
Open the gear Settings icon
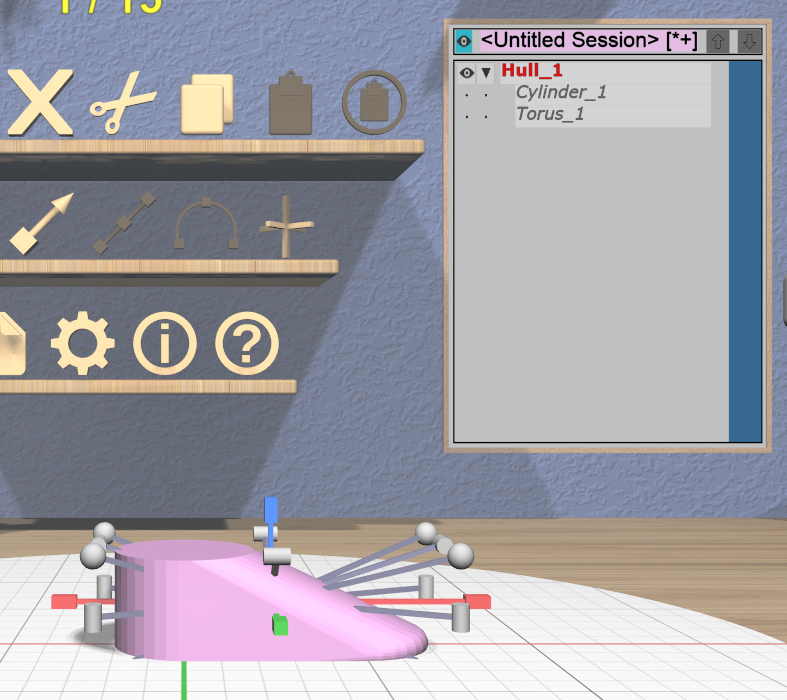pos(82,344)
